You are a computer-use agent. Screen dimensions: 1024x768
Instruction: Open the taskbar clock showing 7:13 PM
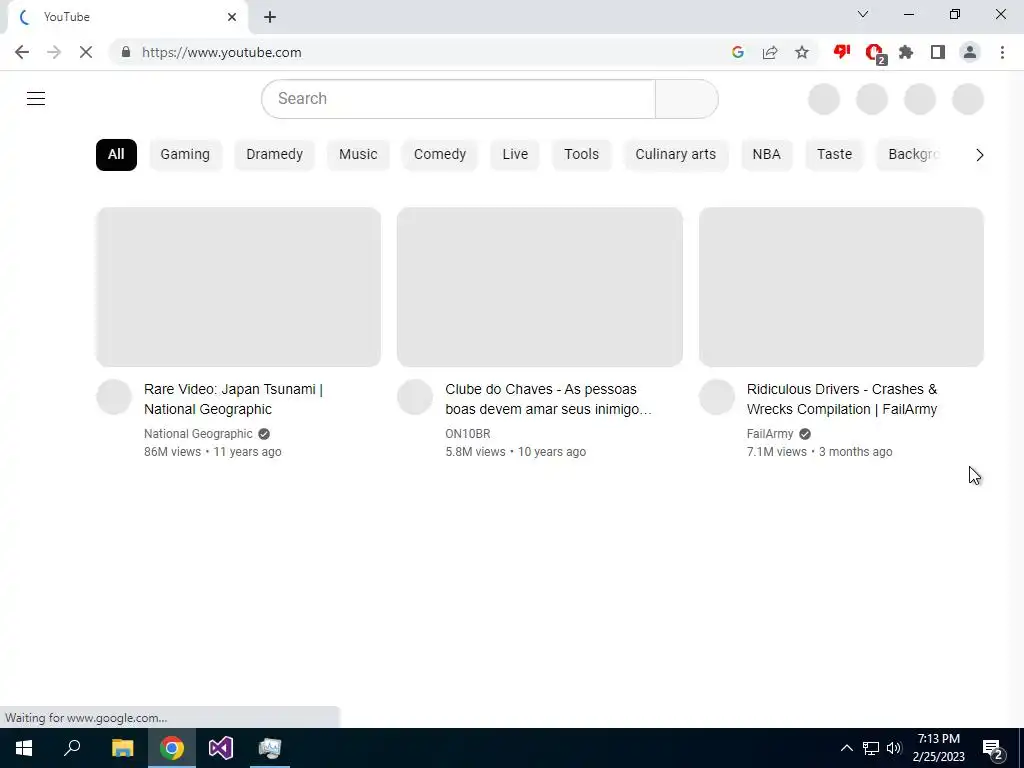click(x=938, y=748)
